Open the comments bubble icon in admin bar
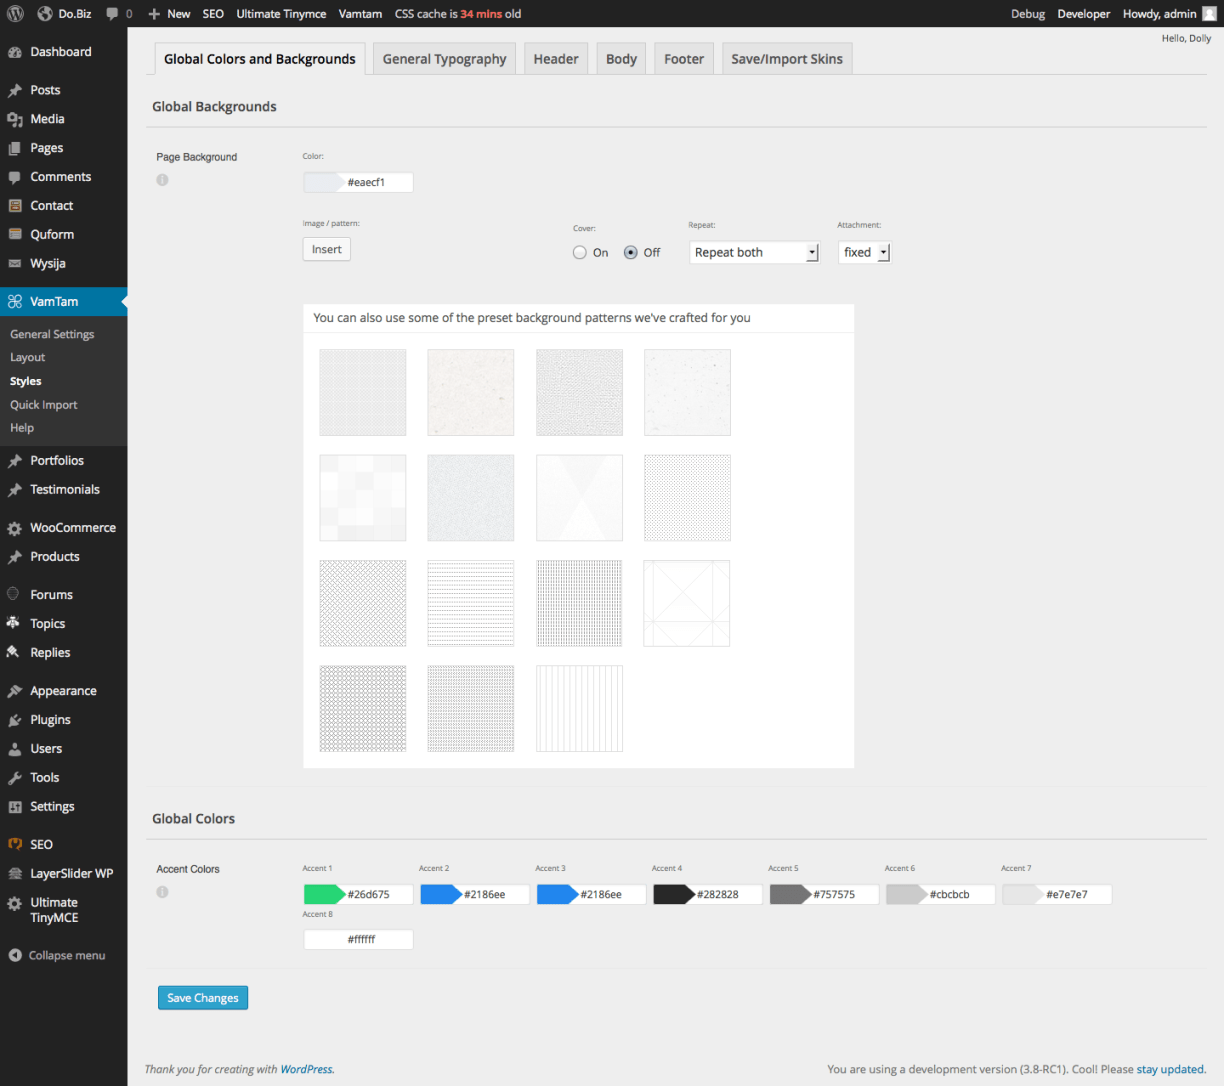The width and height of the screenshot is (1224, 1086). [113, 14]
